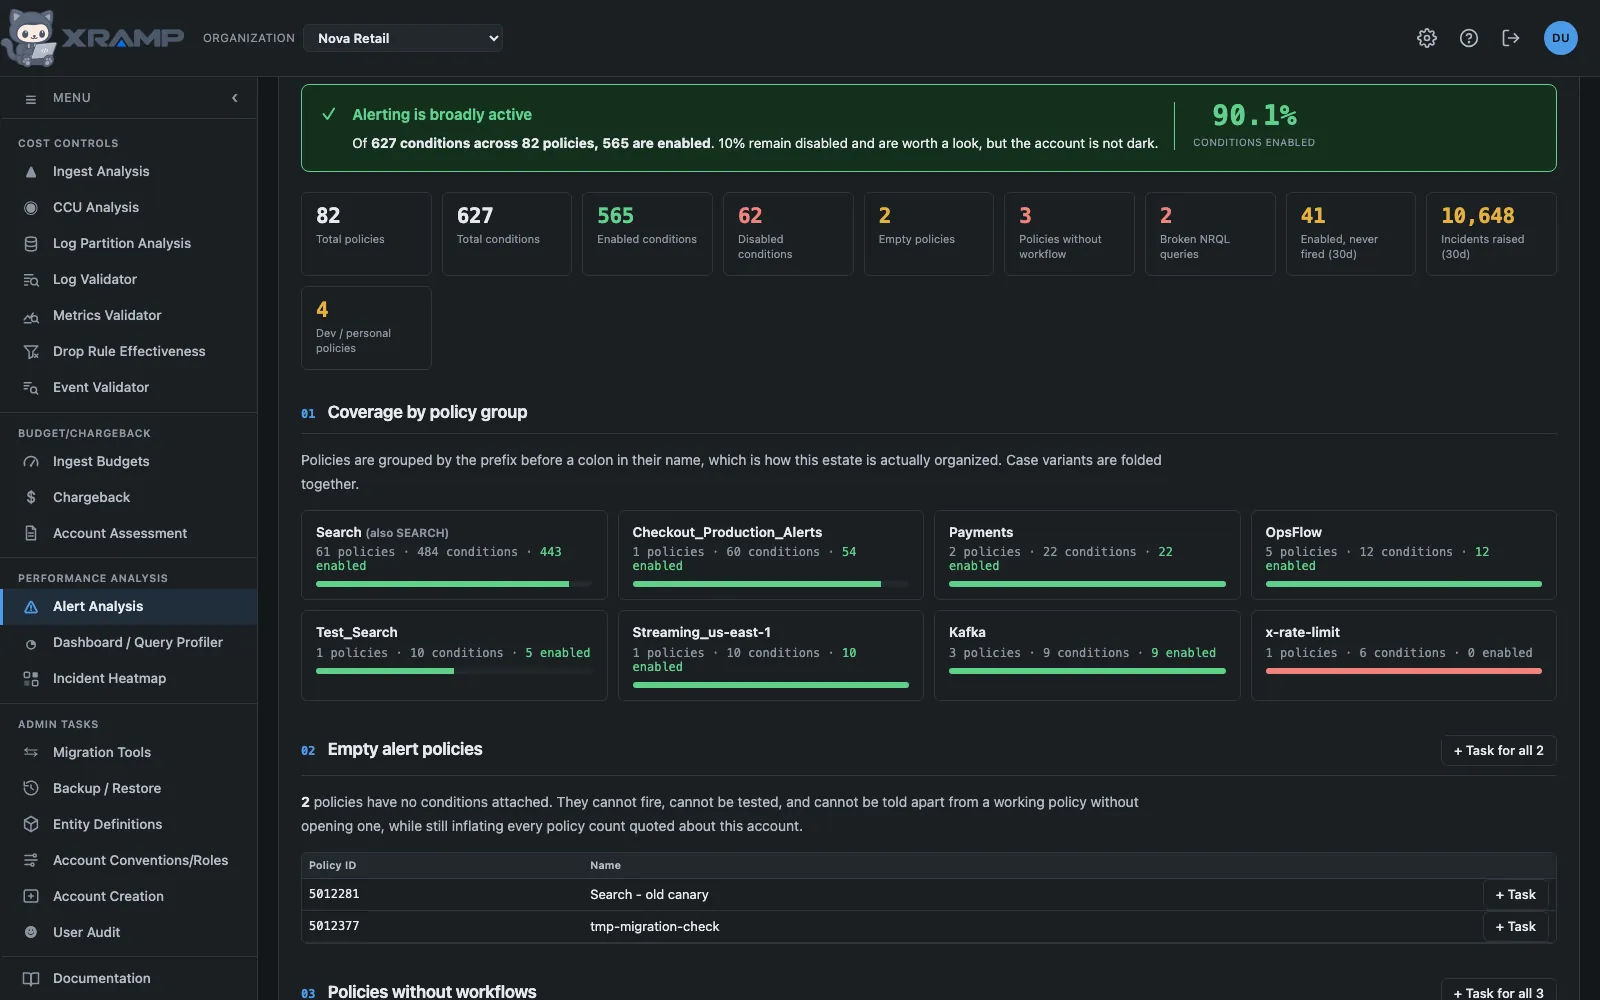Click the Event Validator icon
The height and width of the screenshot is (1000, 1600).
coord(31,388)
